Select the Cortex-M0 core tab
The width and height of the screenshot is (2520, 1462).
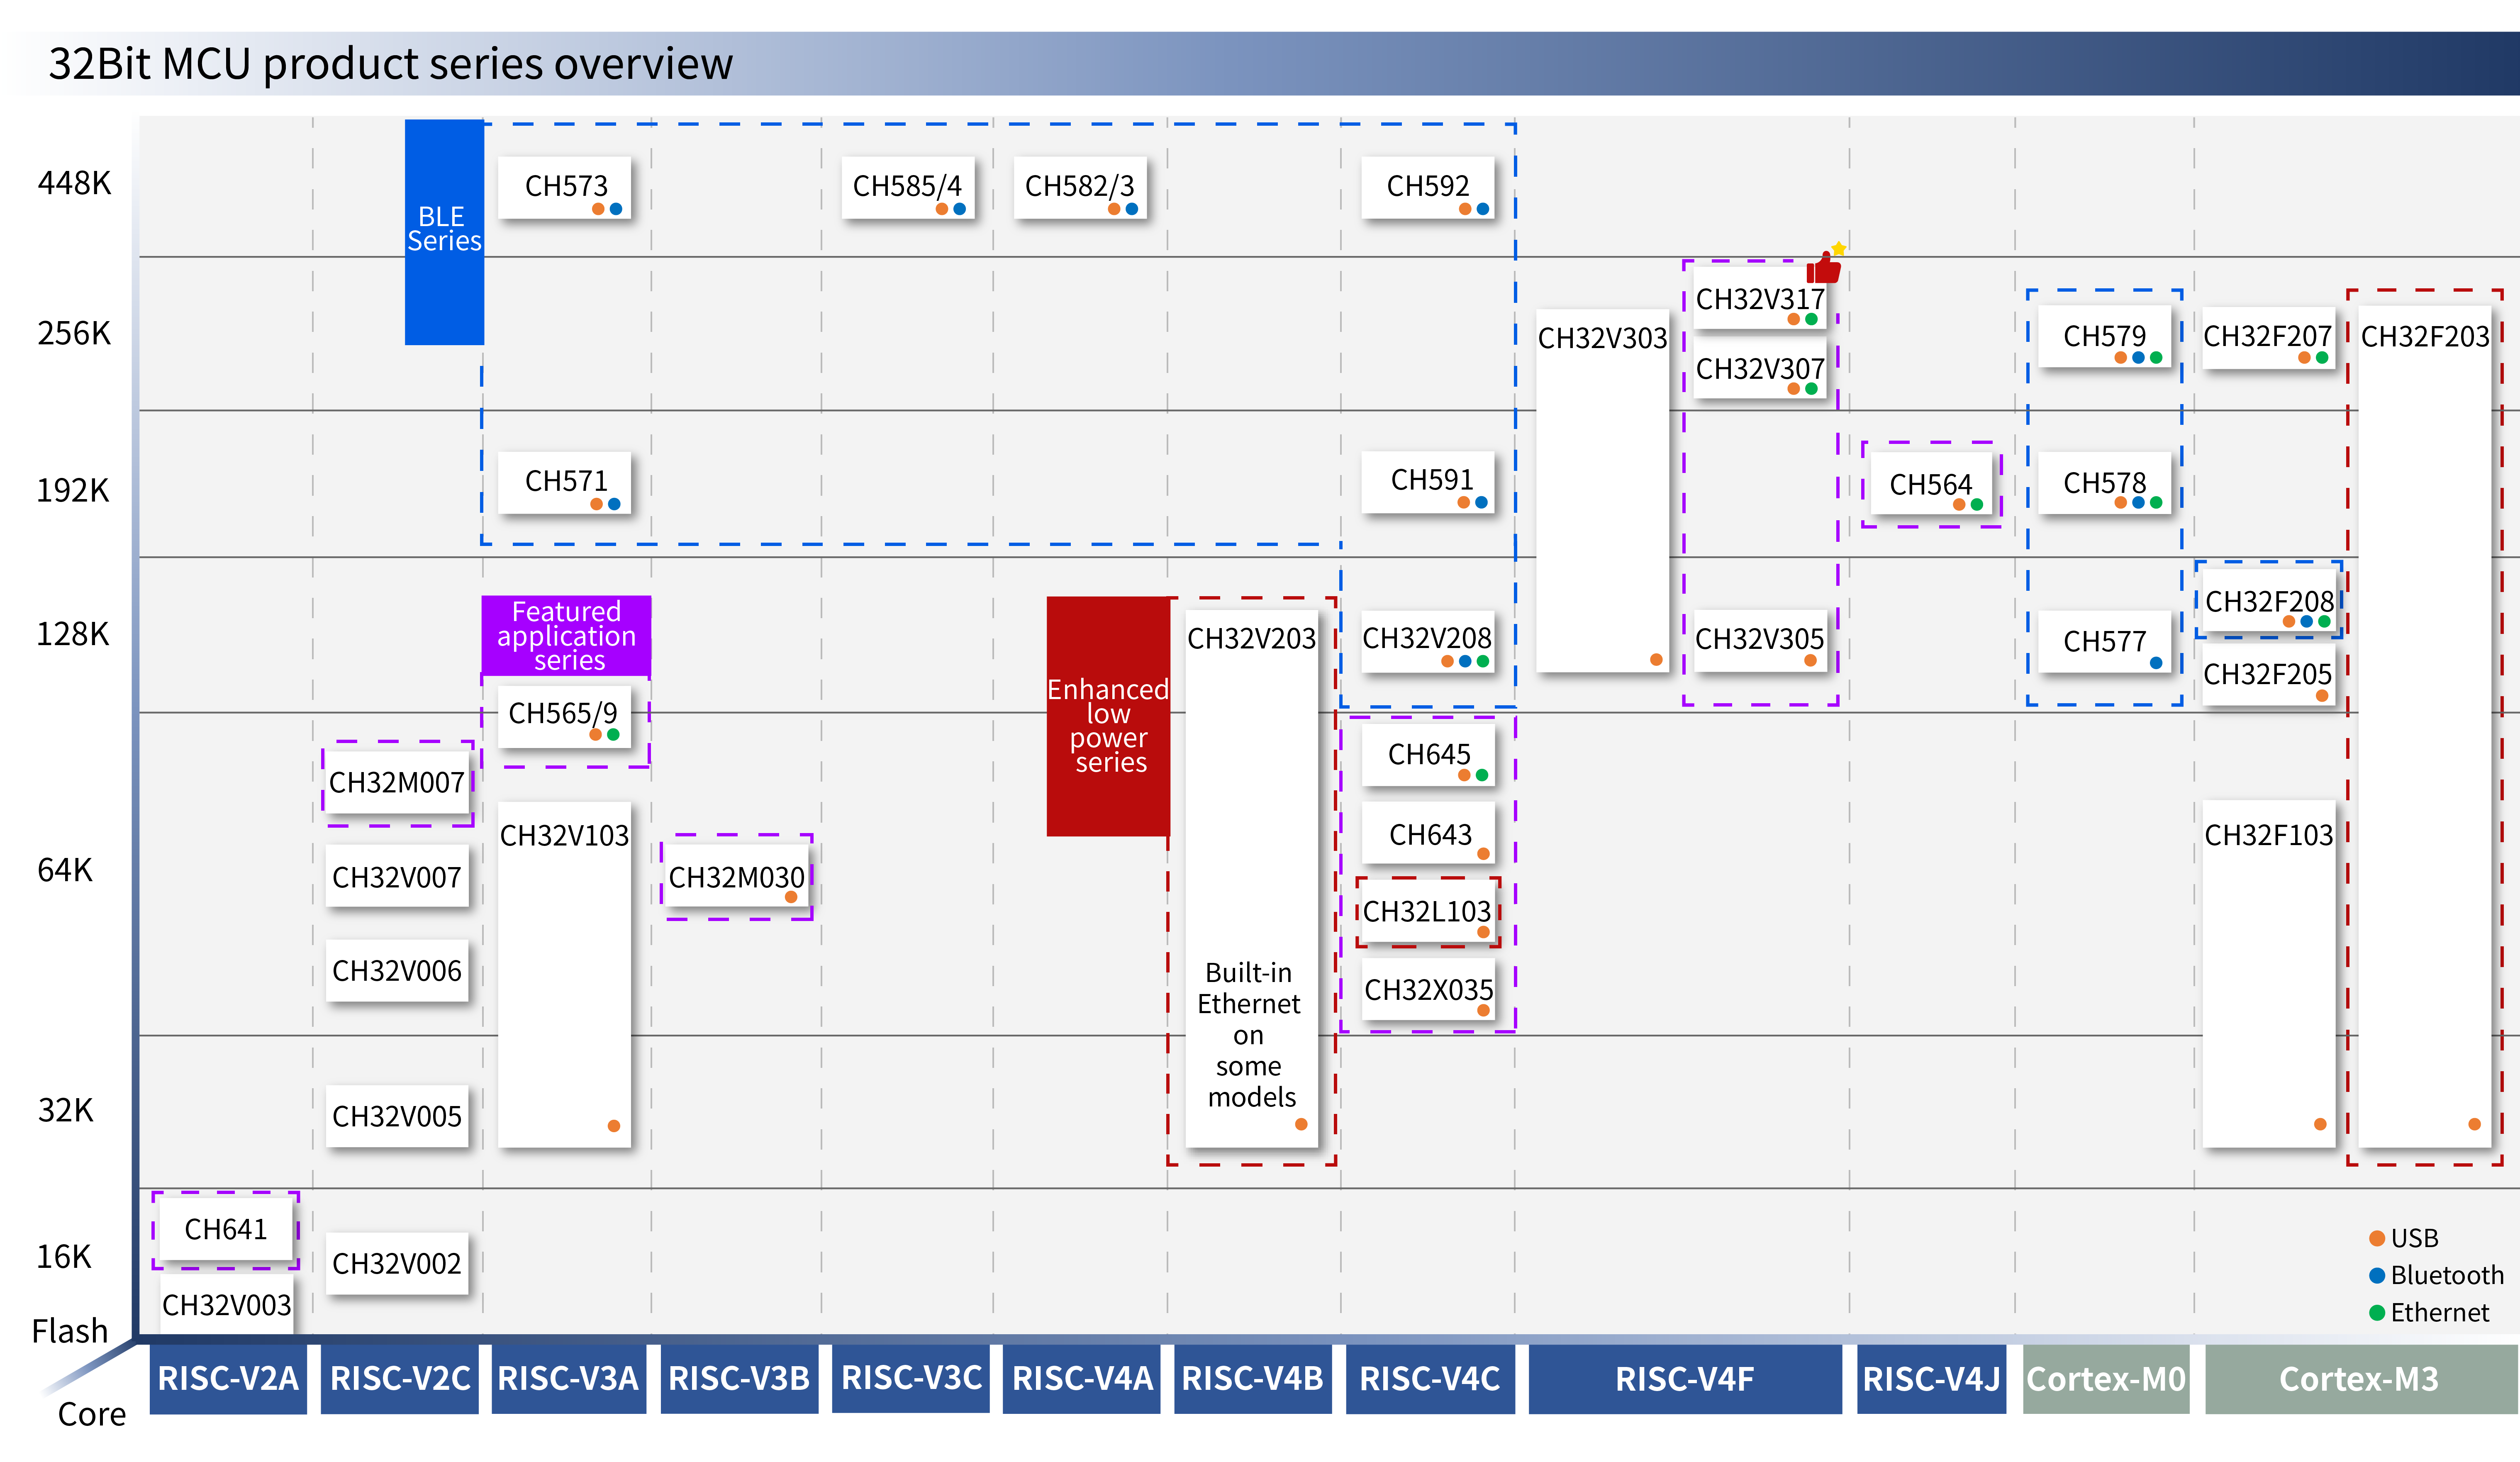(x=2106, y=1378)
